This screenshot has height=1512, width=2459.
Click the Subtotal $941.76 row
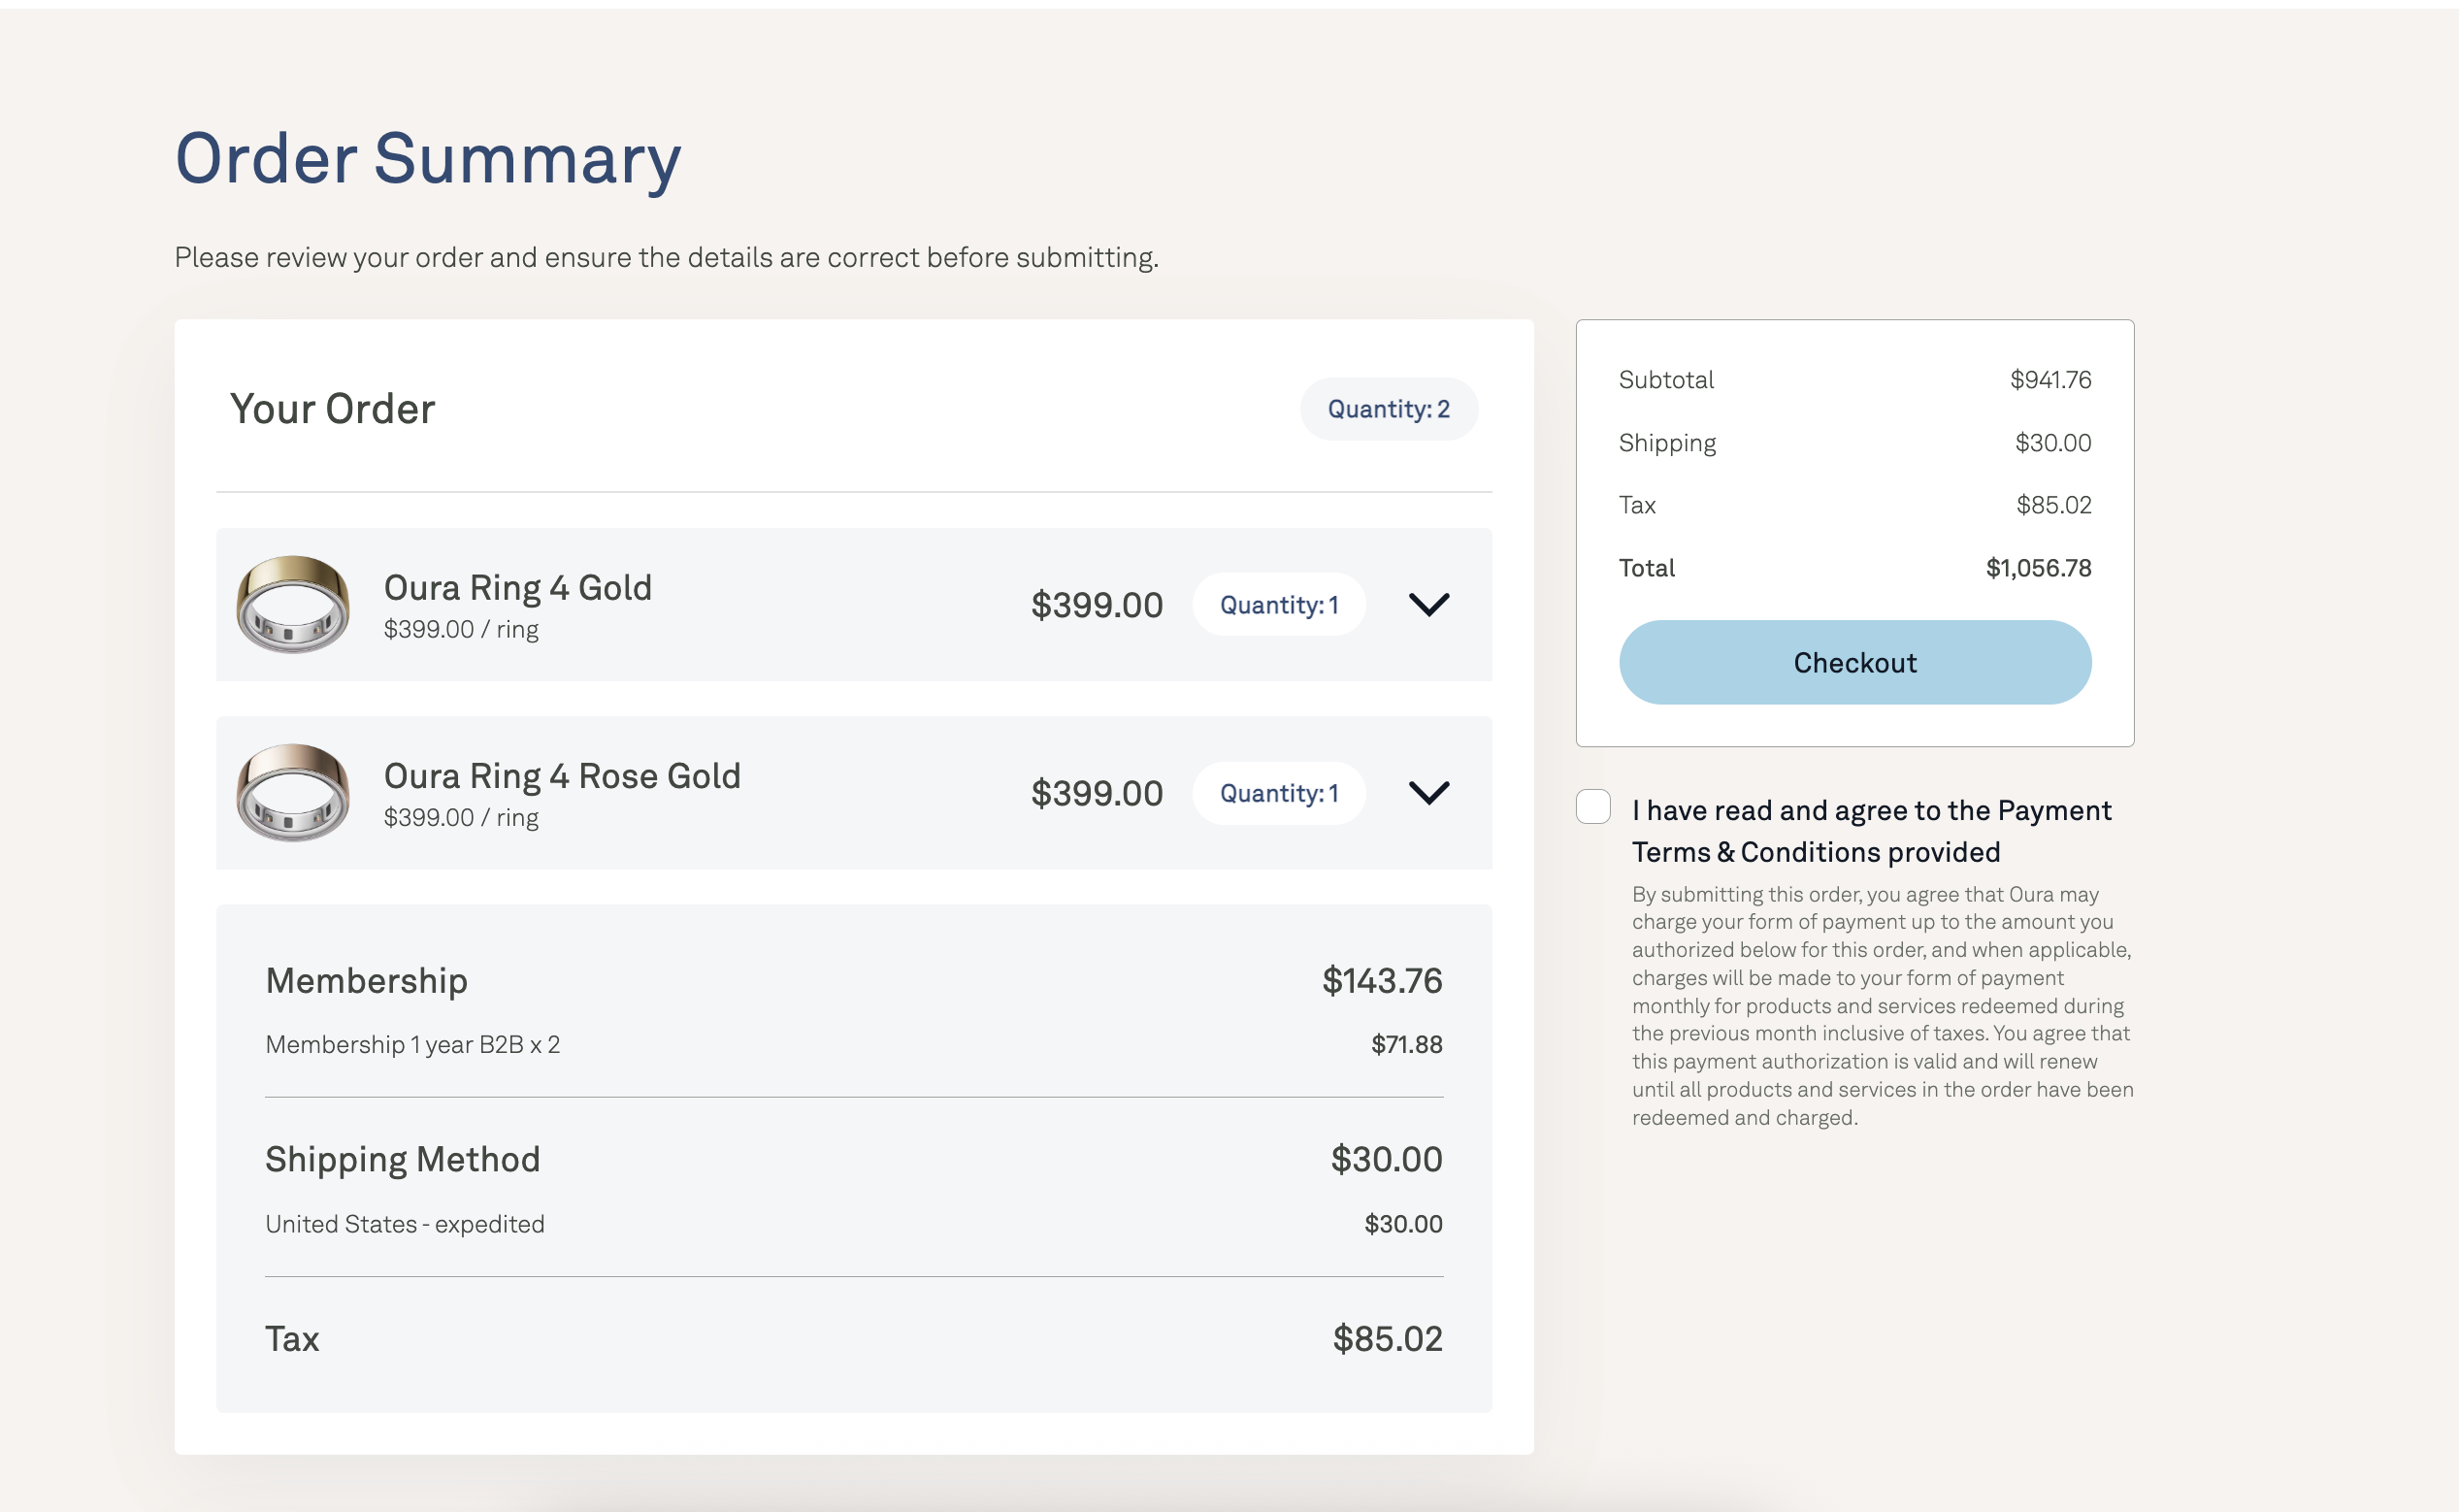tap(1855, 380)
